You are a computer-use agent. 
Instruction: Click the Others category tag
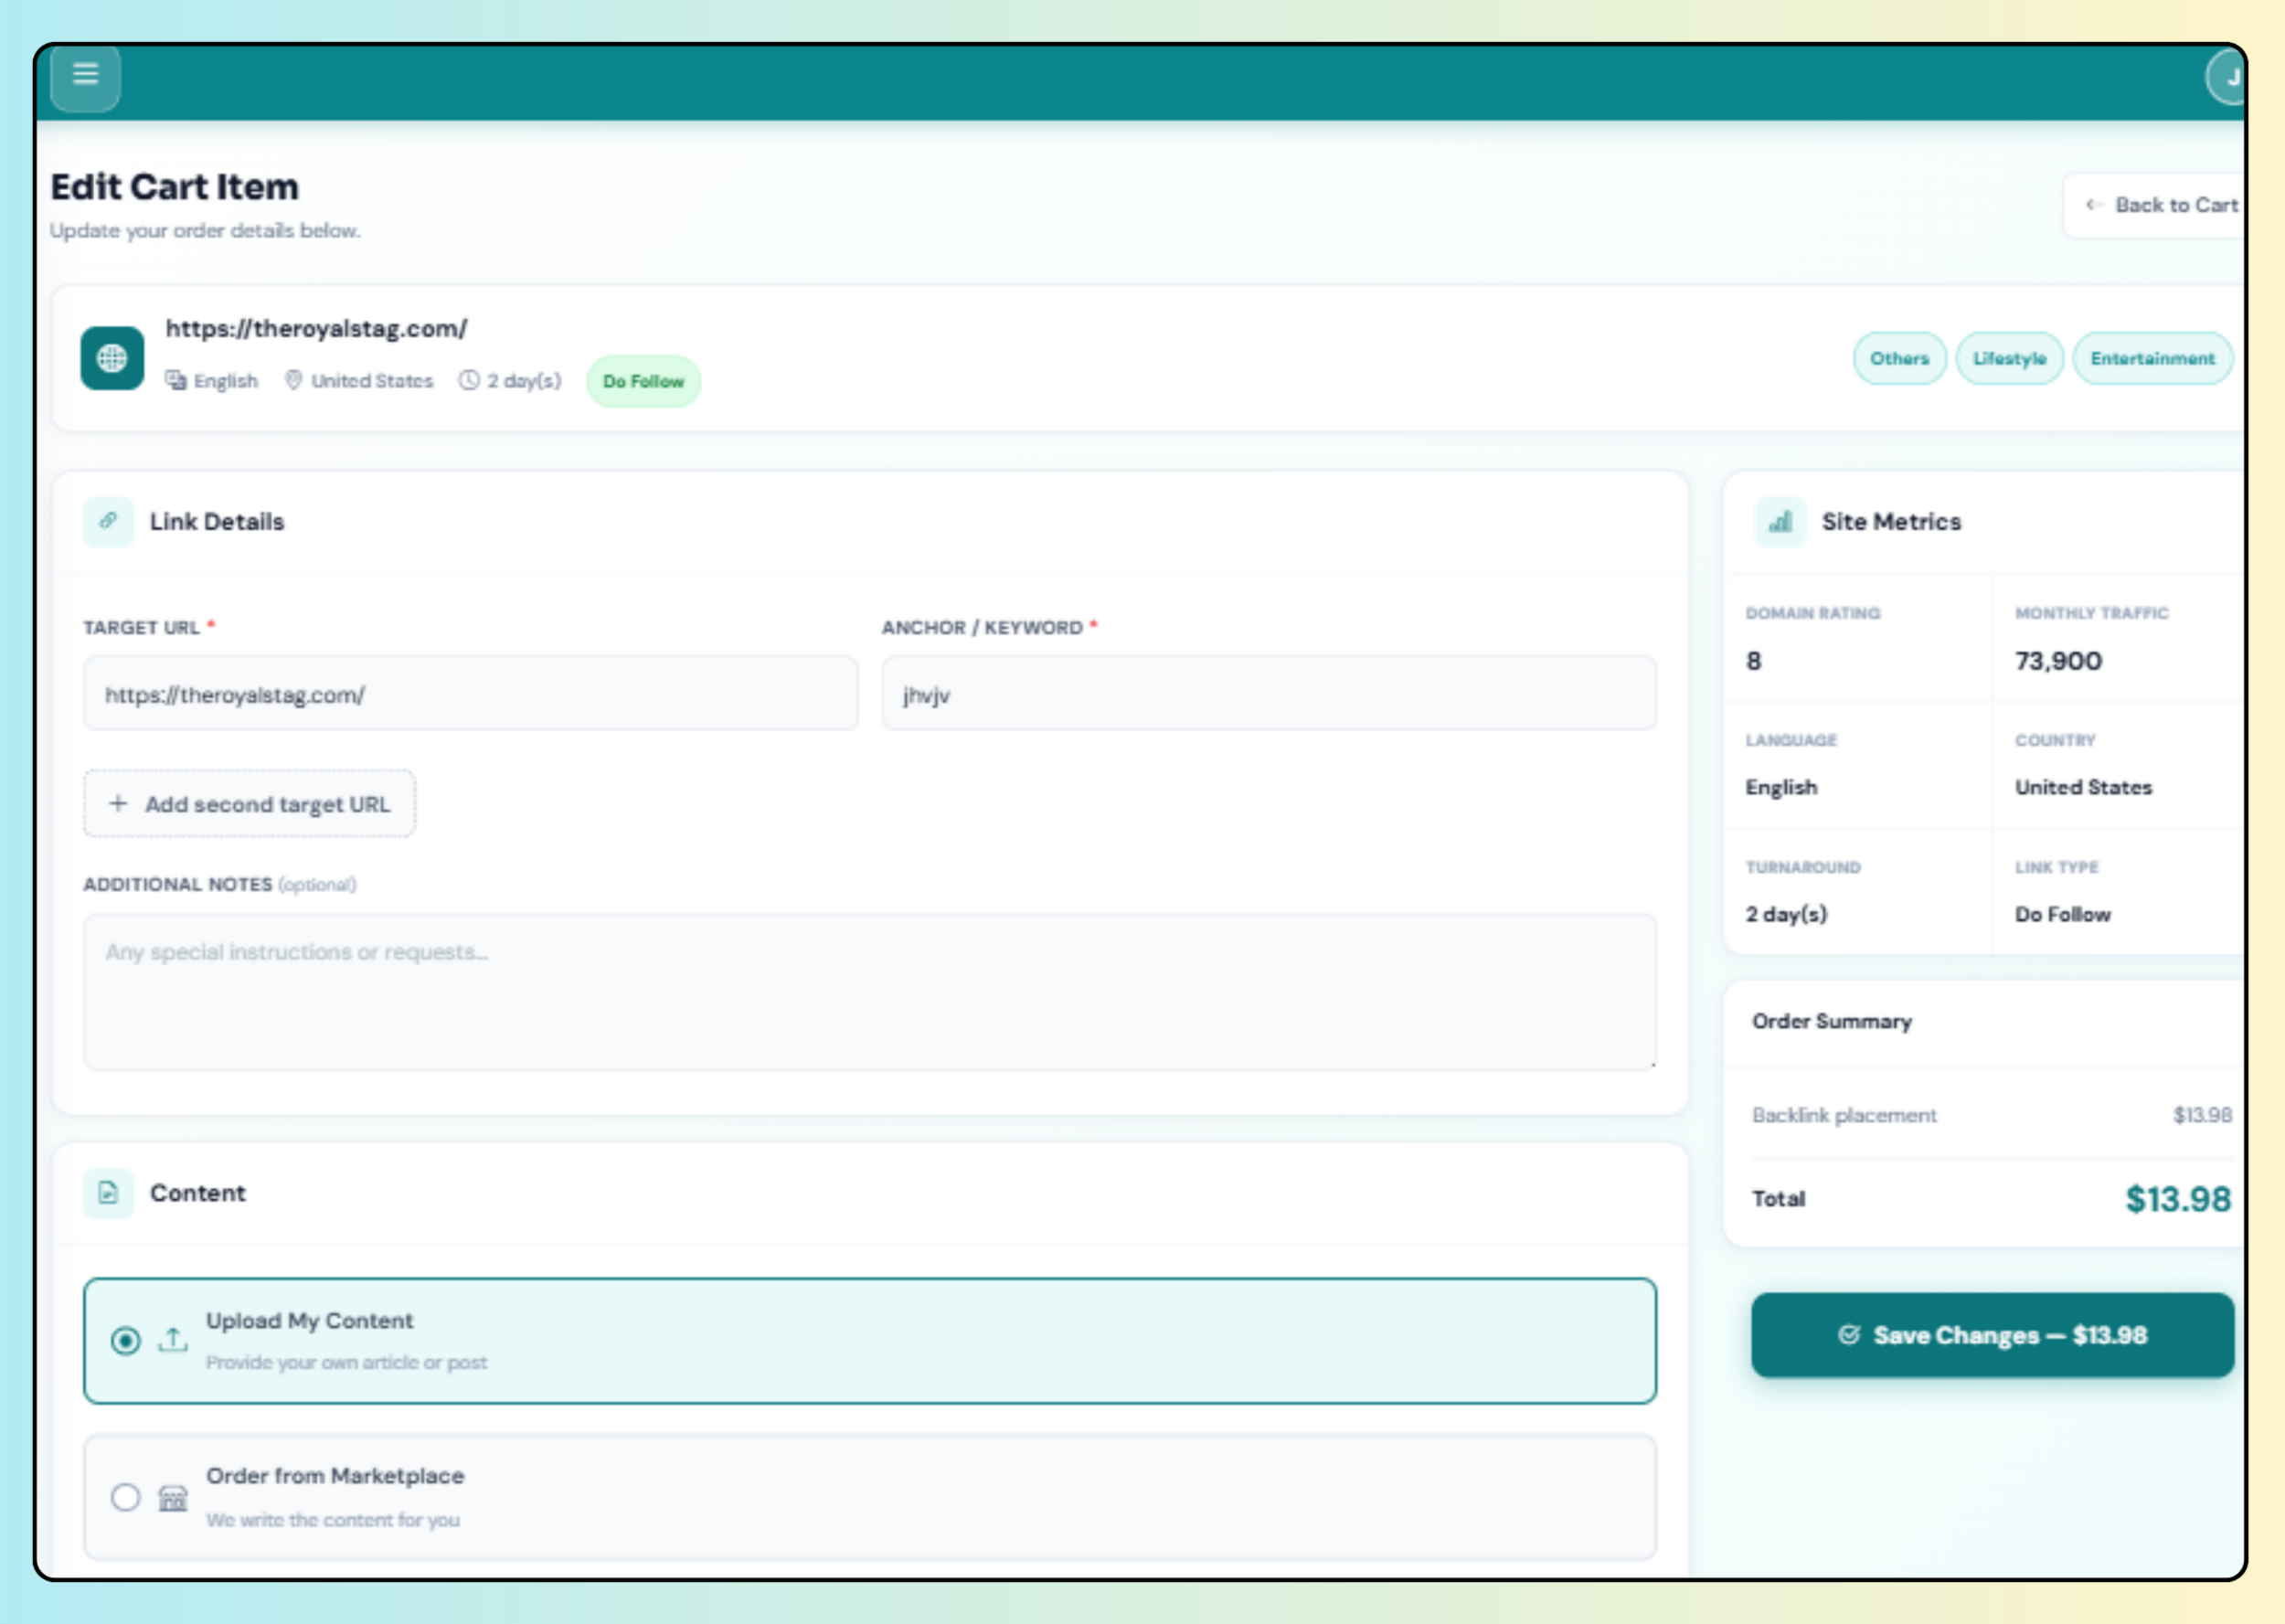(1899, 358)
